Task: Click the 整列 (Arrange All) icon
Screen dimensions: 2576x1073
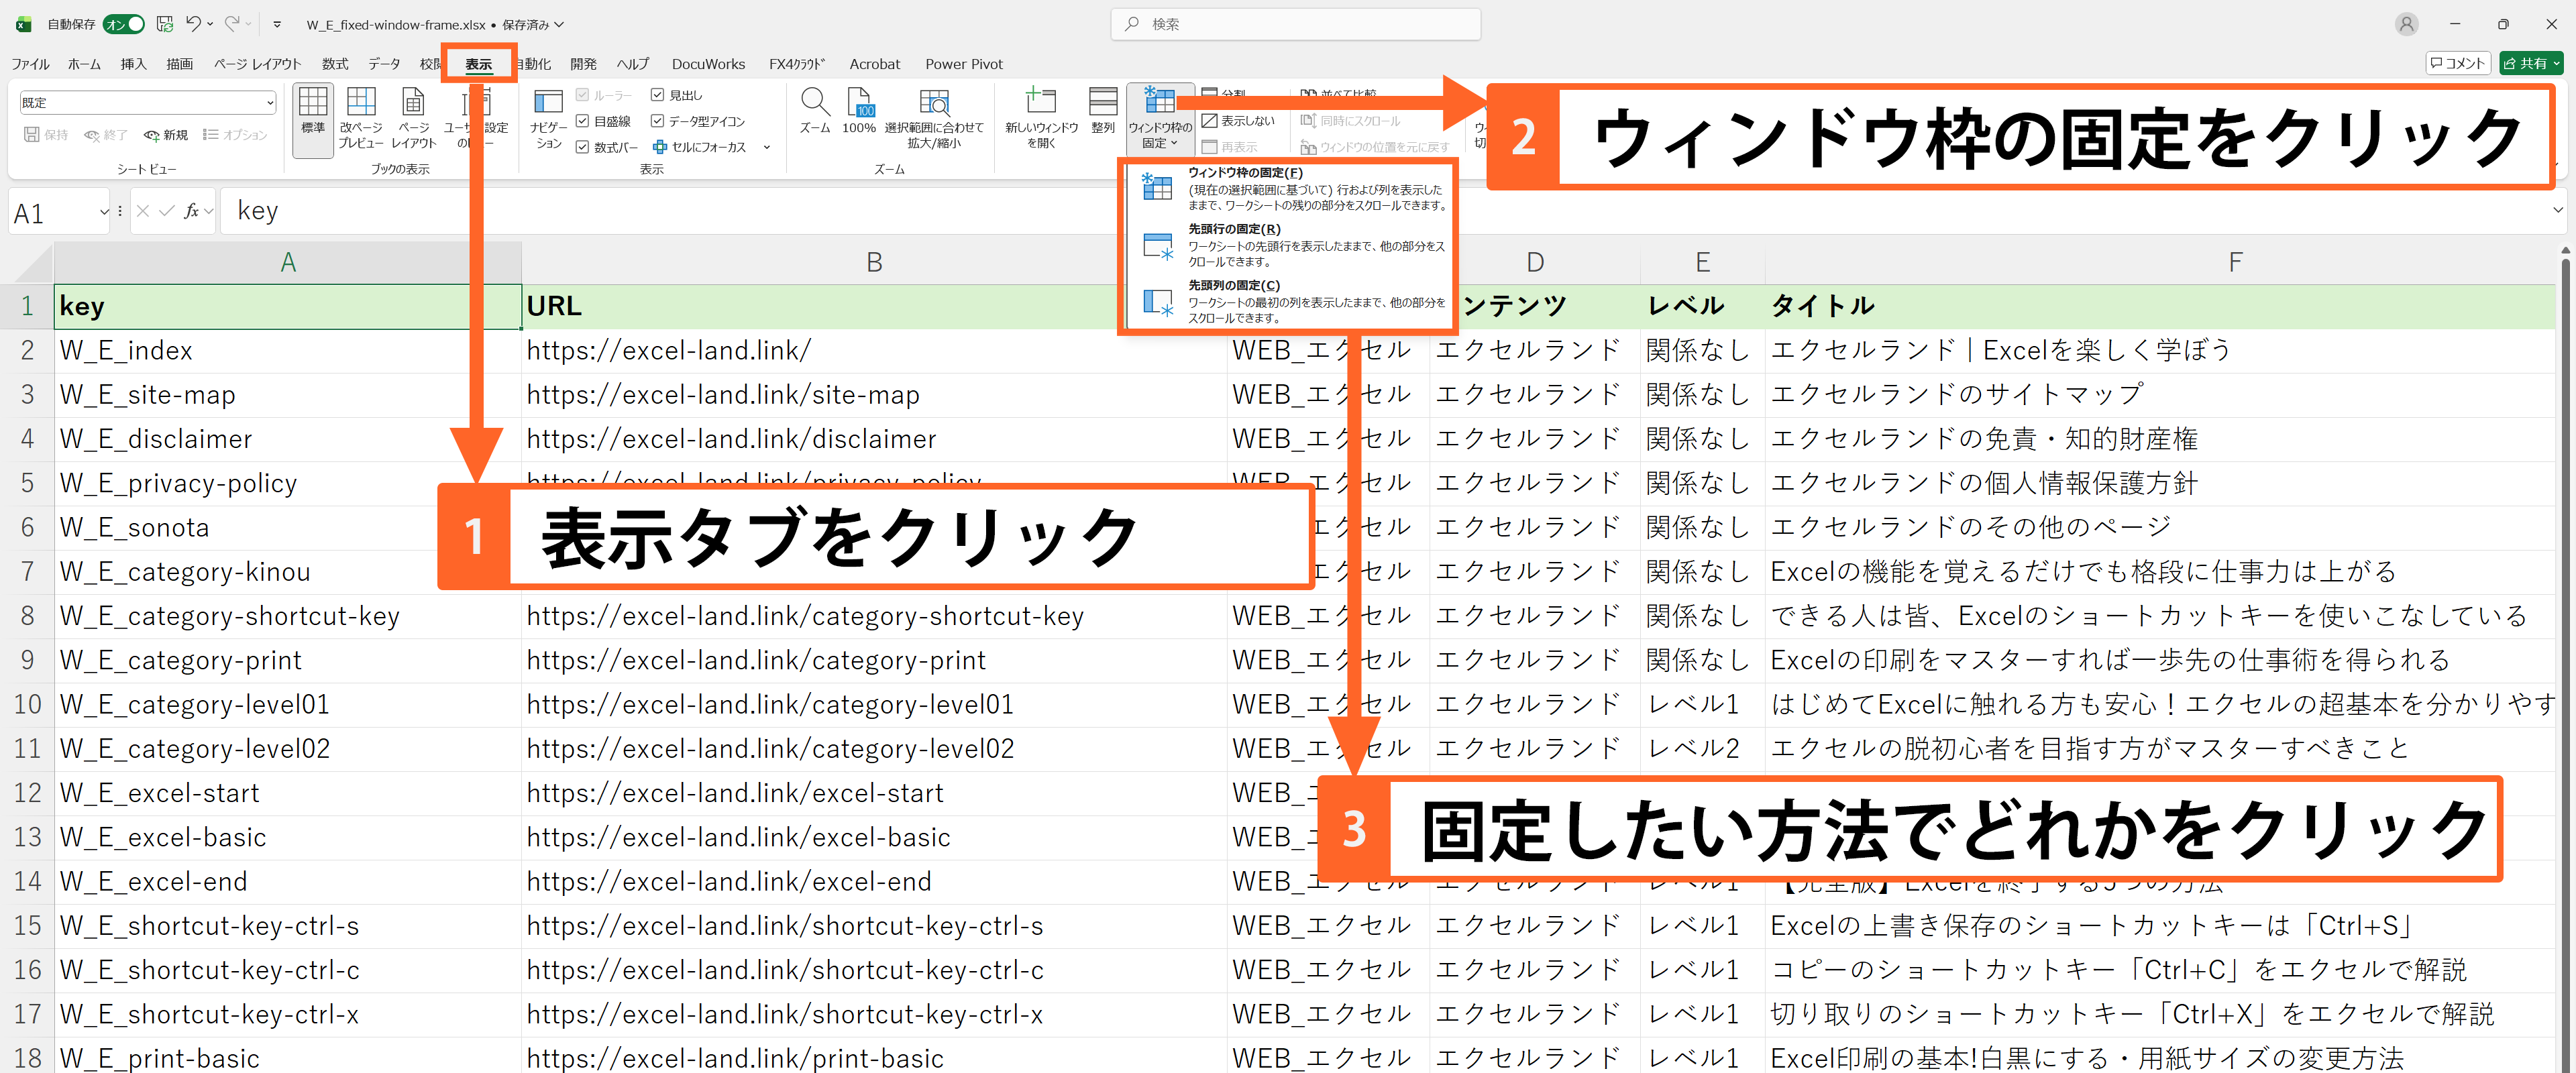Action: (x=1103, y=110)
